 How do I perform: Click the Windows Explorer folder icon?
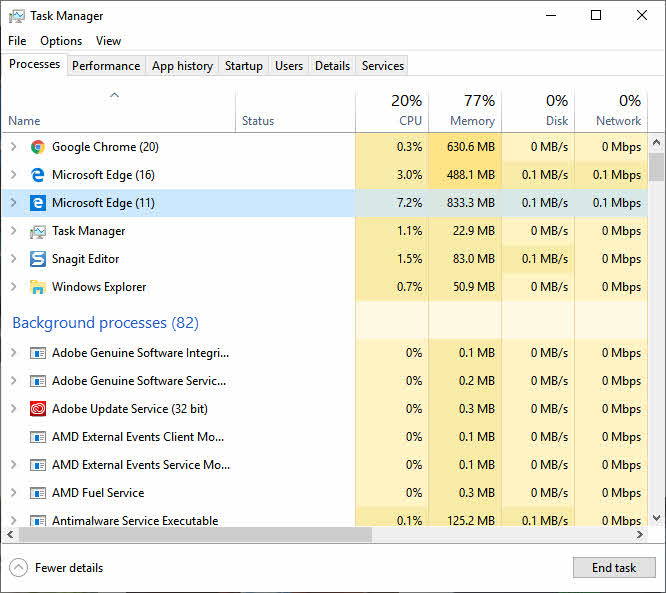[x=38, y=287]
